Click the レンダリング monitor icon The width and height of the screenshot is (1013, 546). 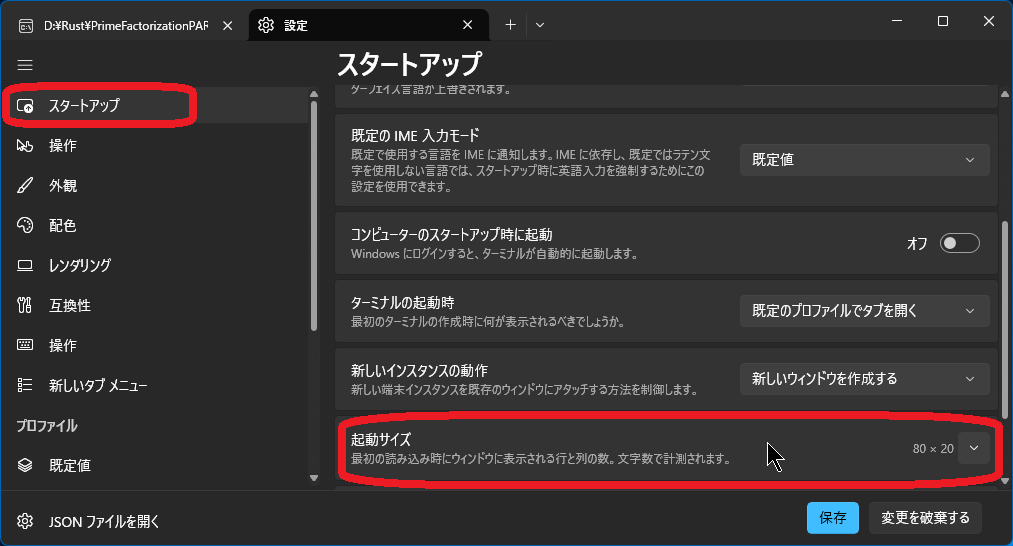click(x=26, y=266)
